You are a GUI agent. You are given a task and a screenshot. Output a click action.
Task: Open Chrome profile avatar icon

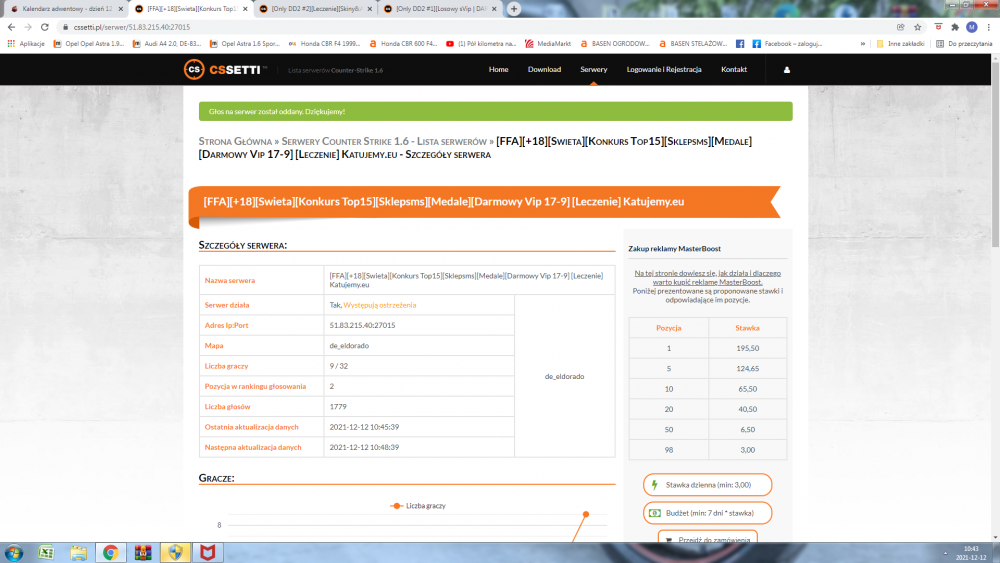click(971, 27)
